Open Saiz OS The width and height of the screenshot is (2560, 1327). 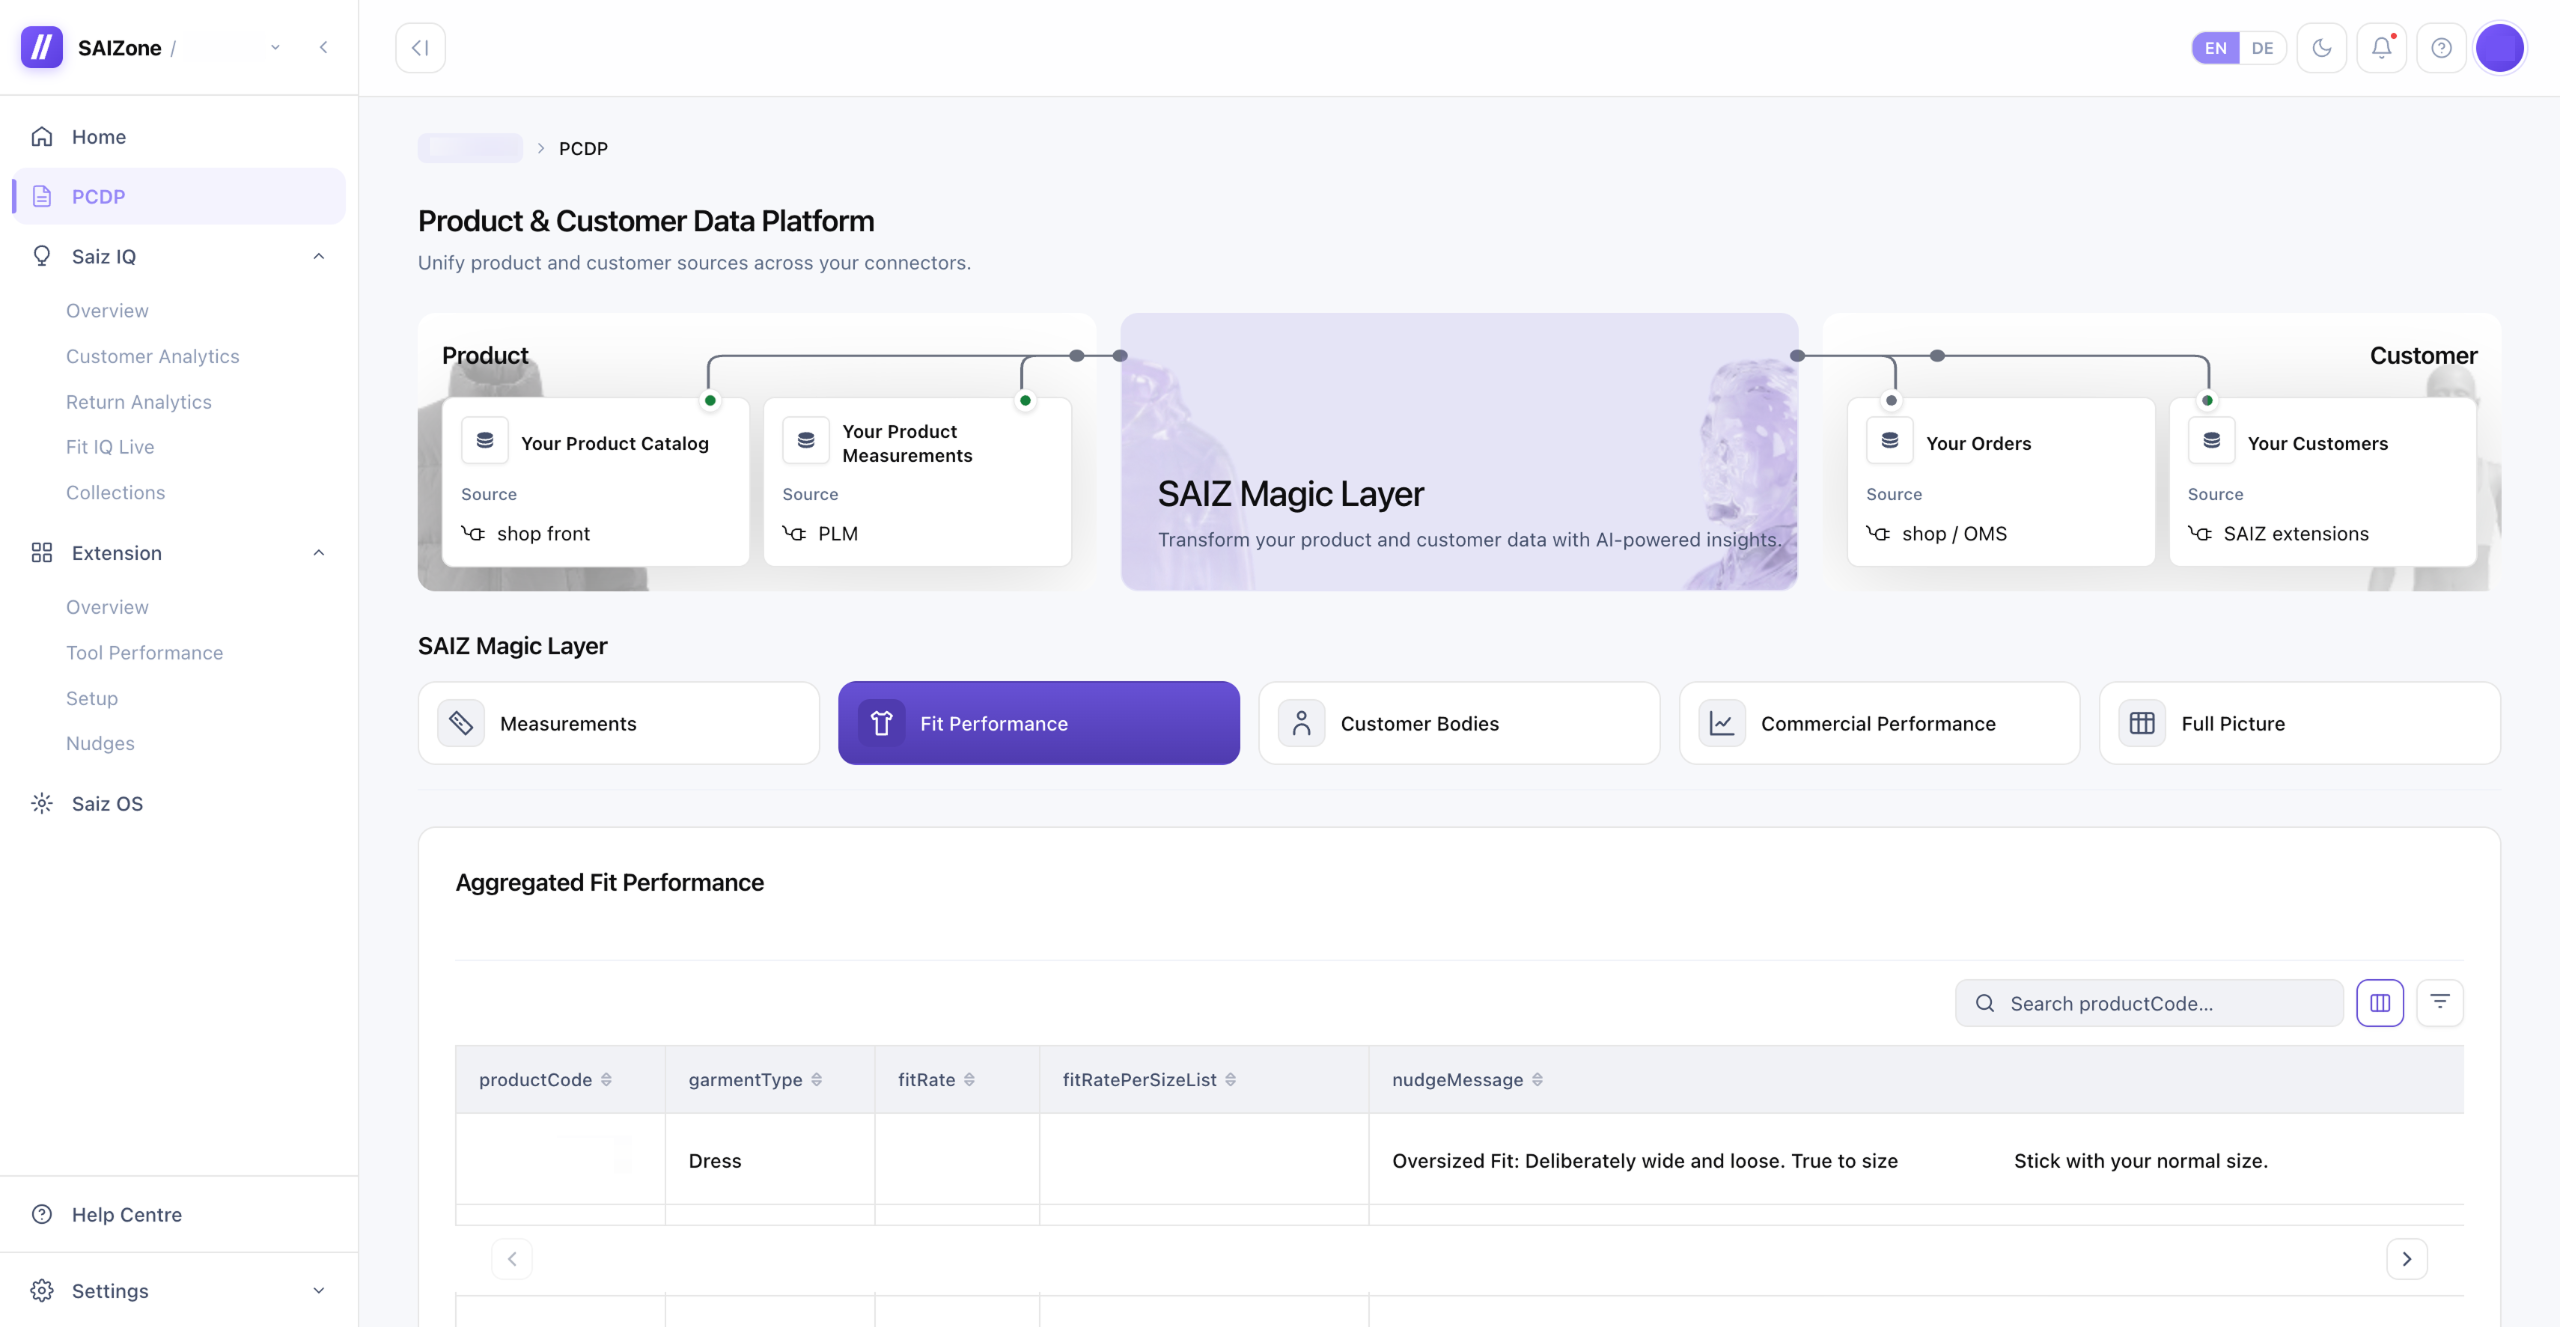[x=180, y=803]
